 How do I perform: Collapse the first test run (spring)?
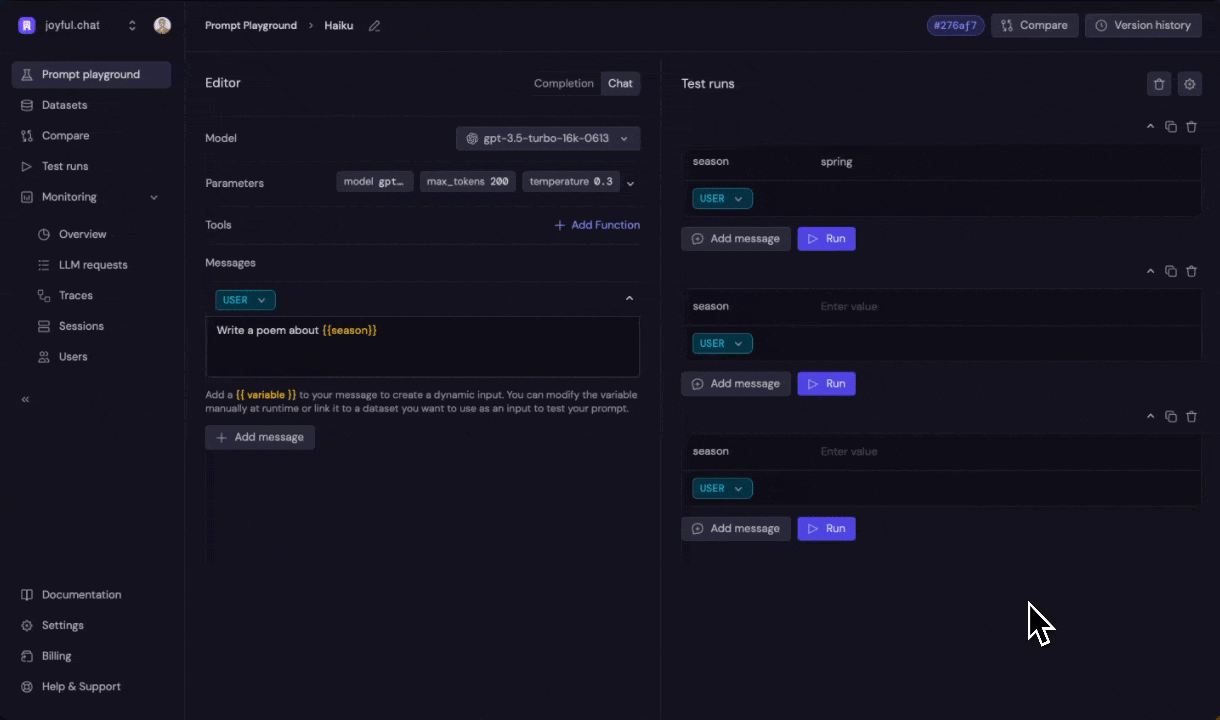click(x=1150, y=127)
